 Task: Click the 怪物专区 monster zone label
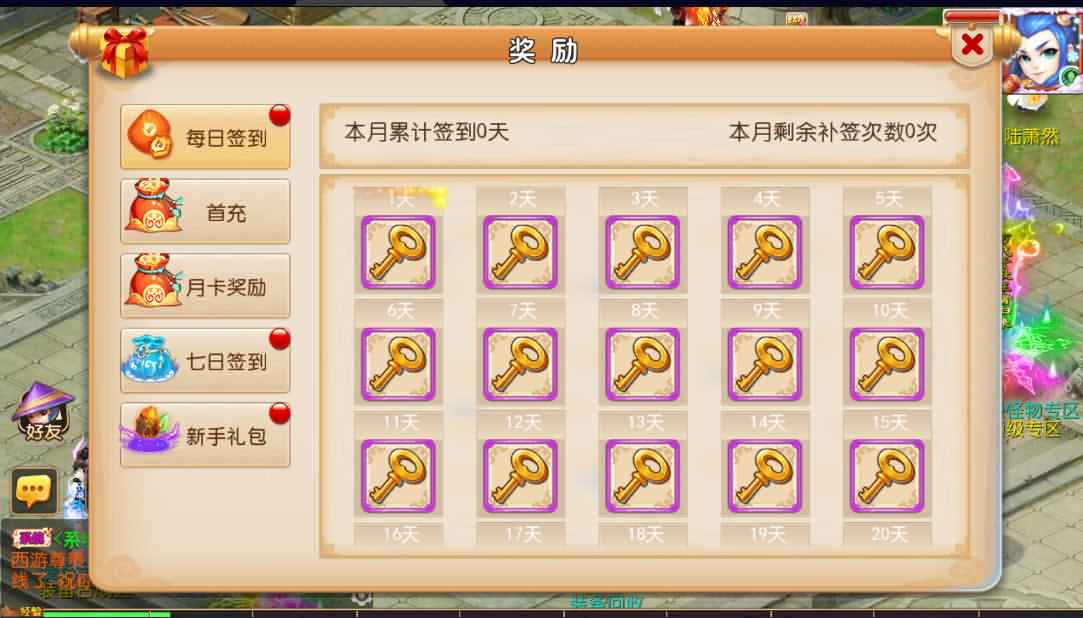click(1042, 411)
